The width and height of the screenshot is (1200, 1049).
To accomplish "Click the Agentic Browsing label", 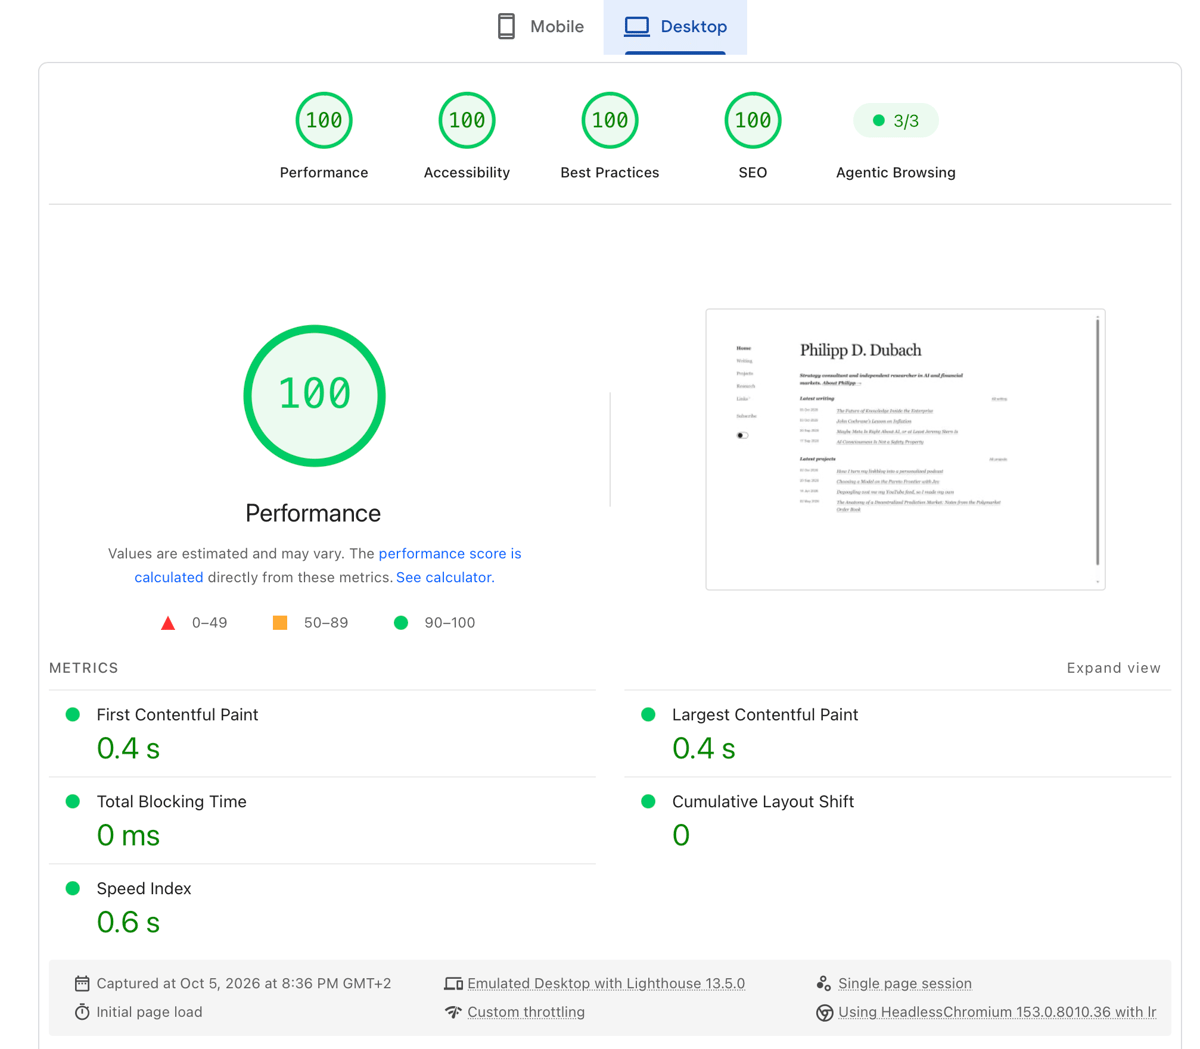I will (x=896, y=173).
